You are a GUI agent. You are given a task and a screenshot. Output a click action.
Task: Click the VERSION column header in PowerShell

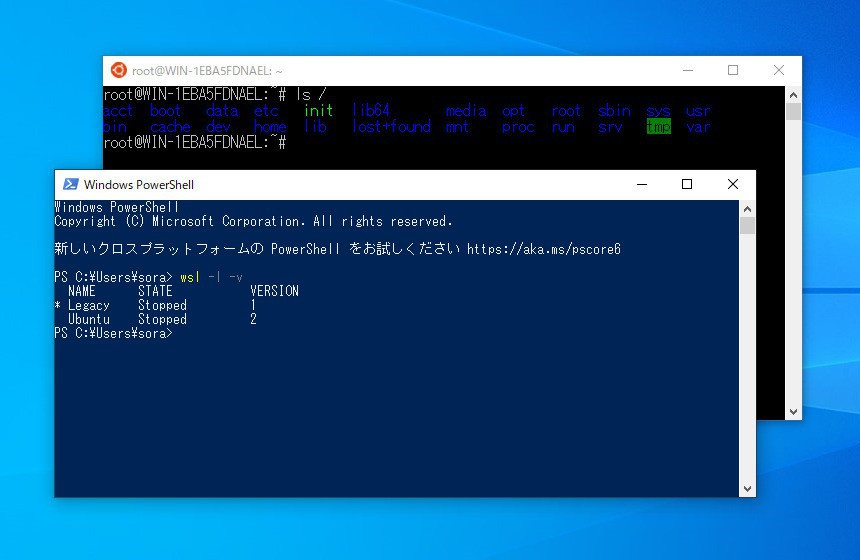click(274, 291)
